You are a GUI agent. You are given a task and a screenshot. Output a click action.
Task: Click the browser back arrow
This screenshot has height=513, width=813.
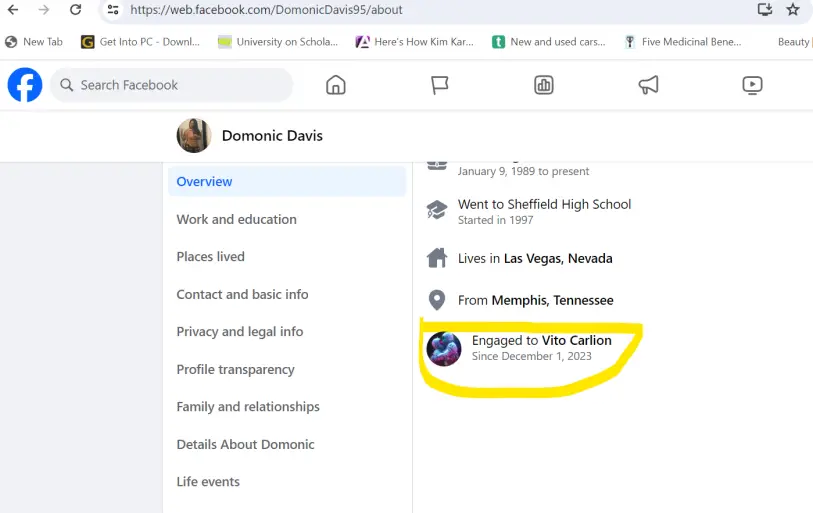click(13, 10)
